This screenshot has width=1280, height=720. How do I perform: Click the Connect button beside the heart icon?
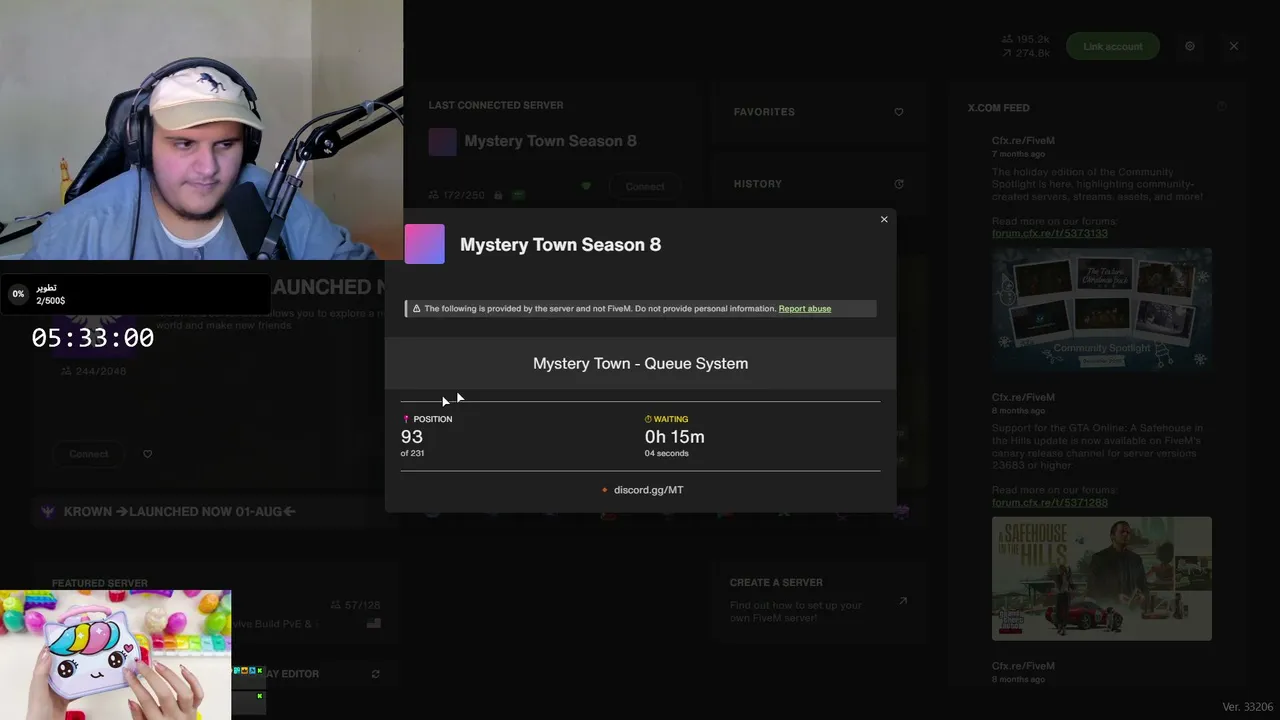click(x=89, y=454)
